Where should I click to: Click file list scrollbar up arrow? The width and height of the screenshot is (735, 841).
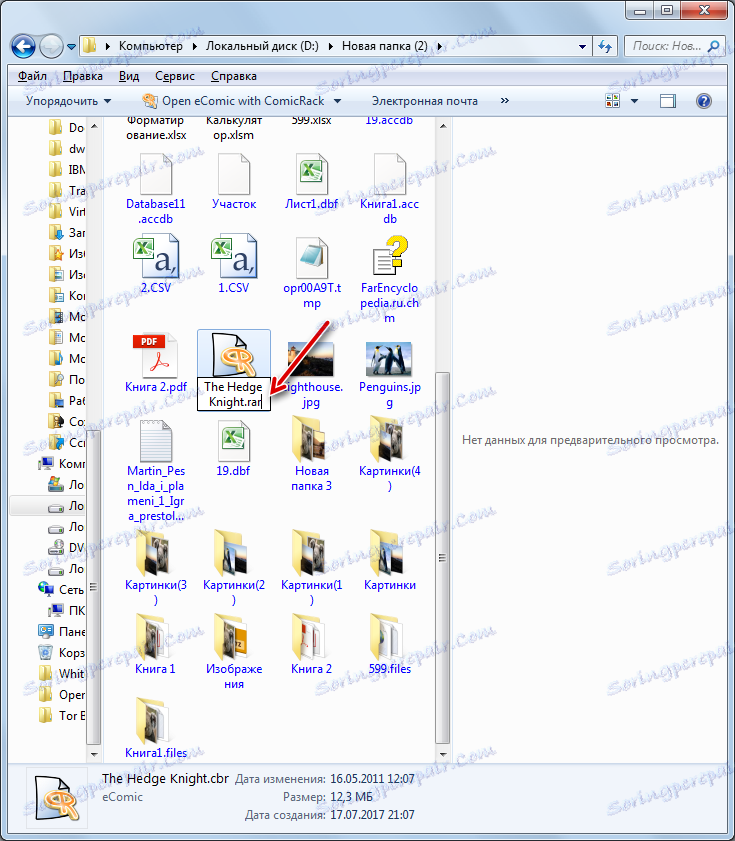443,127
